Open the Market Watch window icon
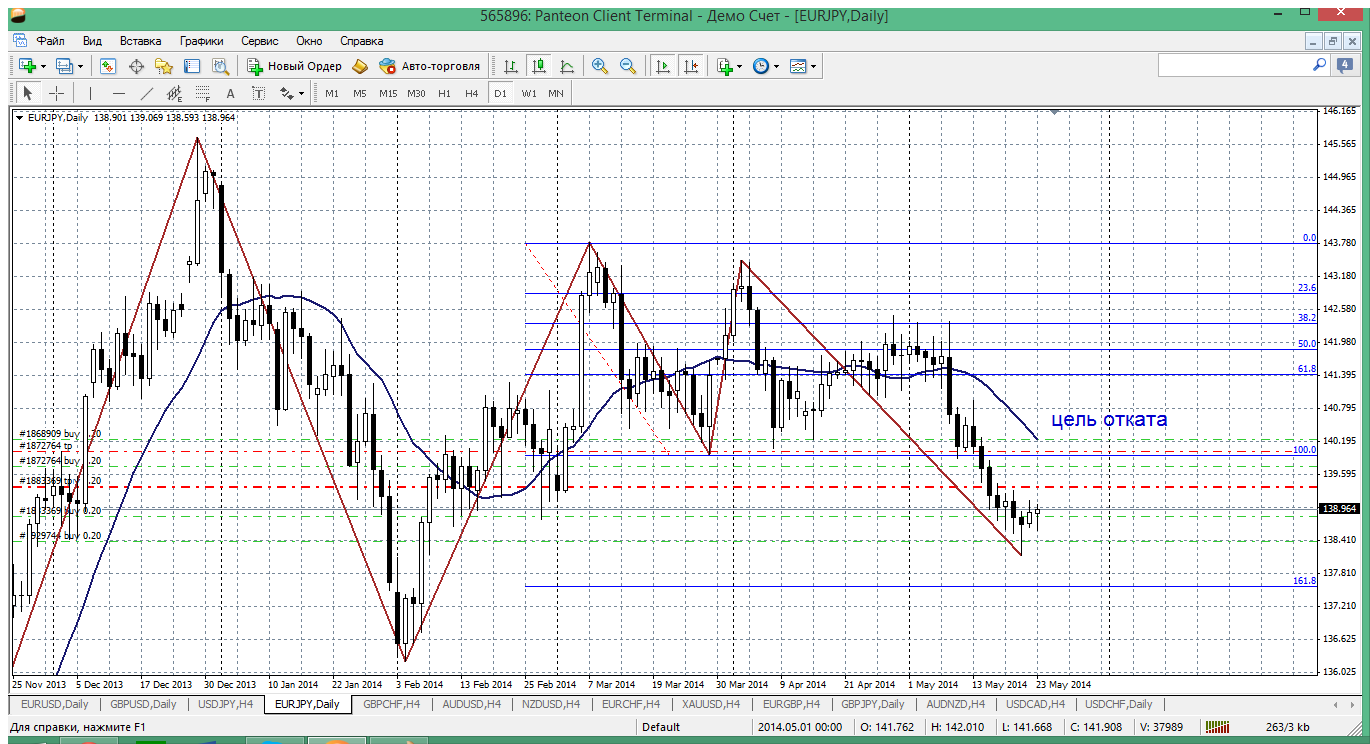Image resolution: width=1370 pixels, height=744 pixels. (x=108, y=66)
